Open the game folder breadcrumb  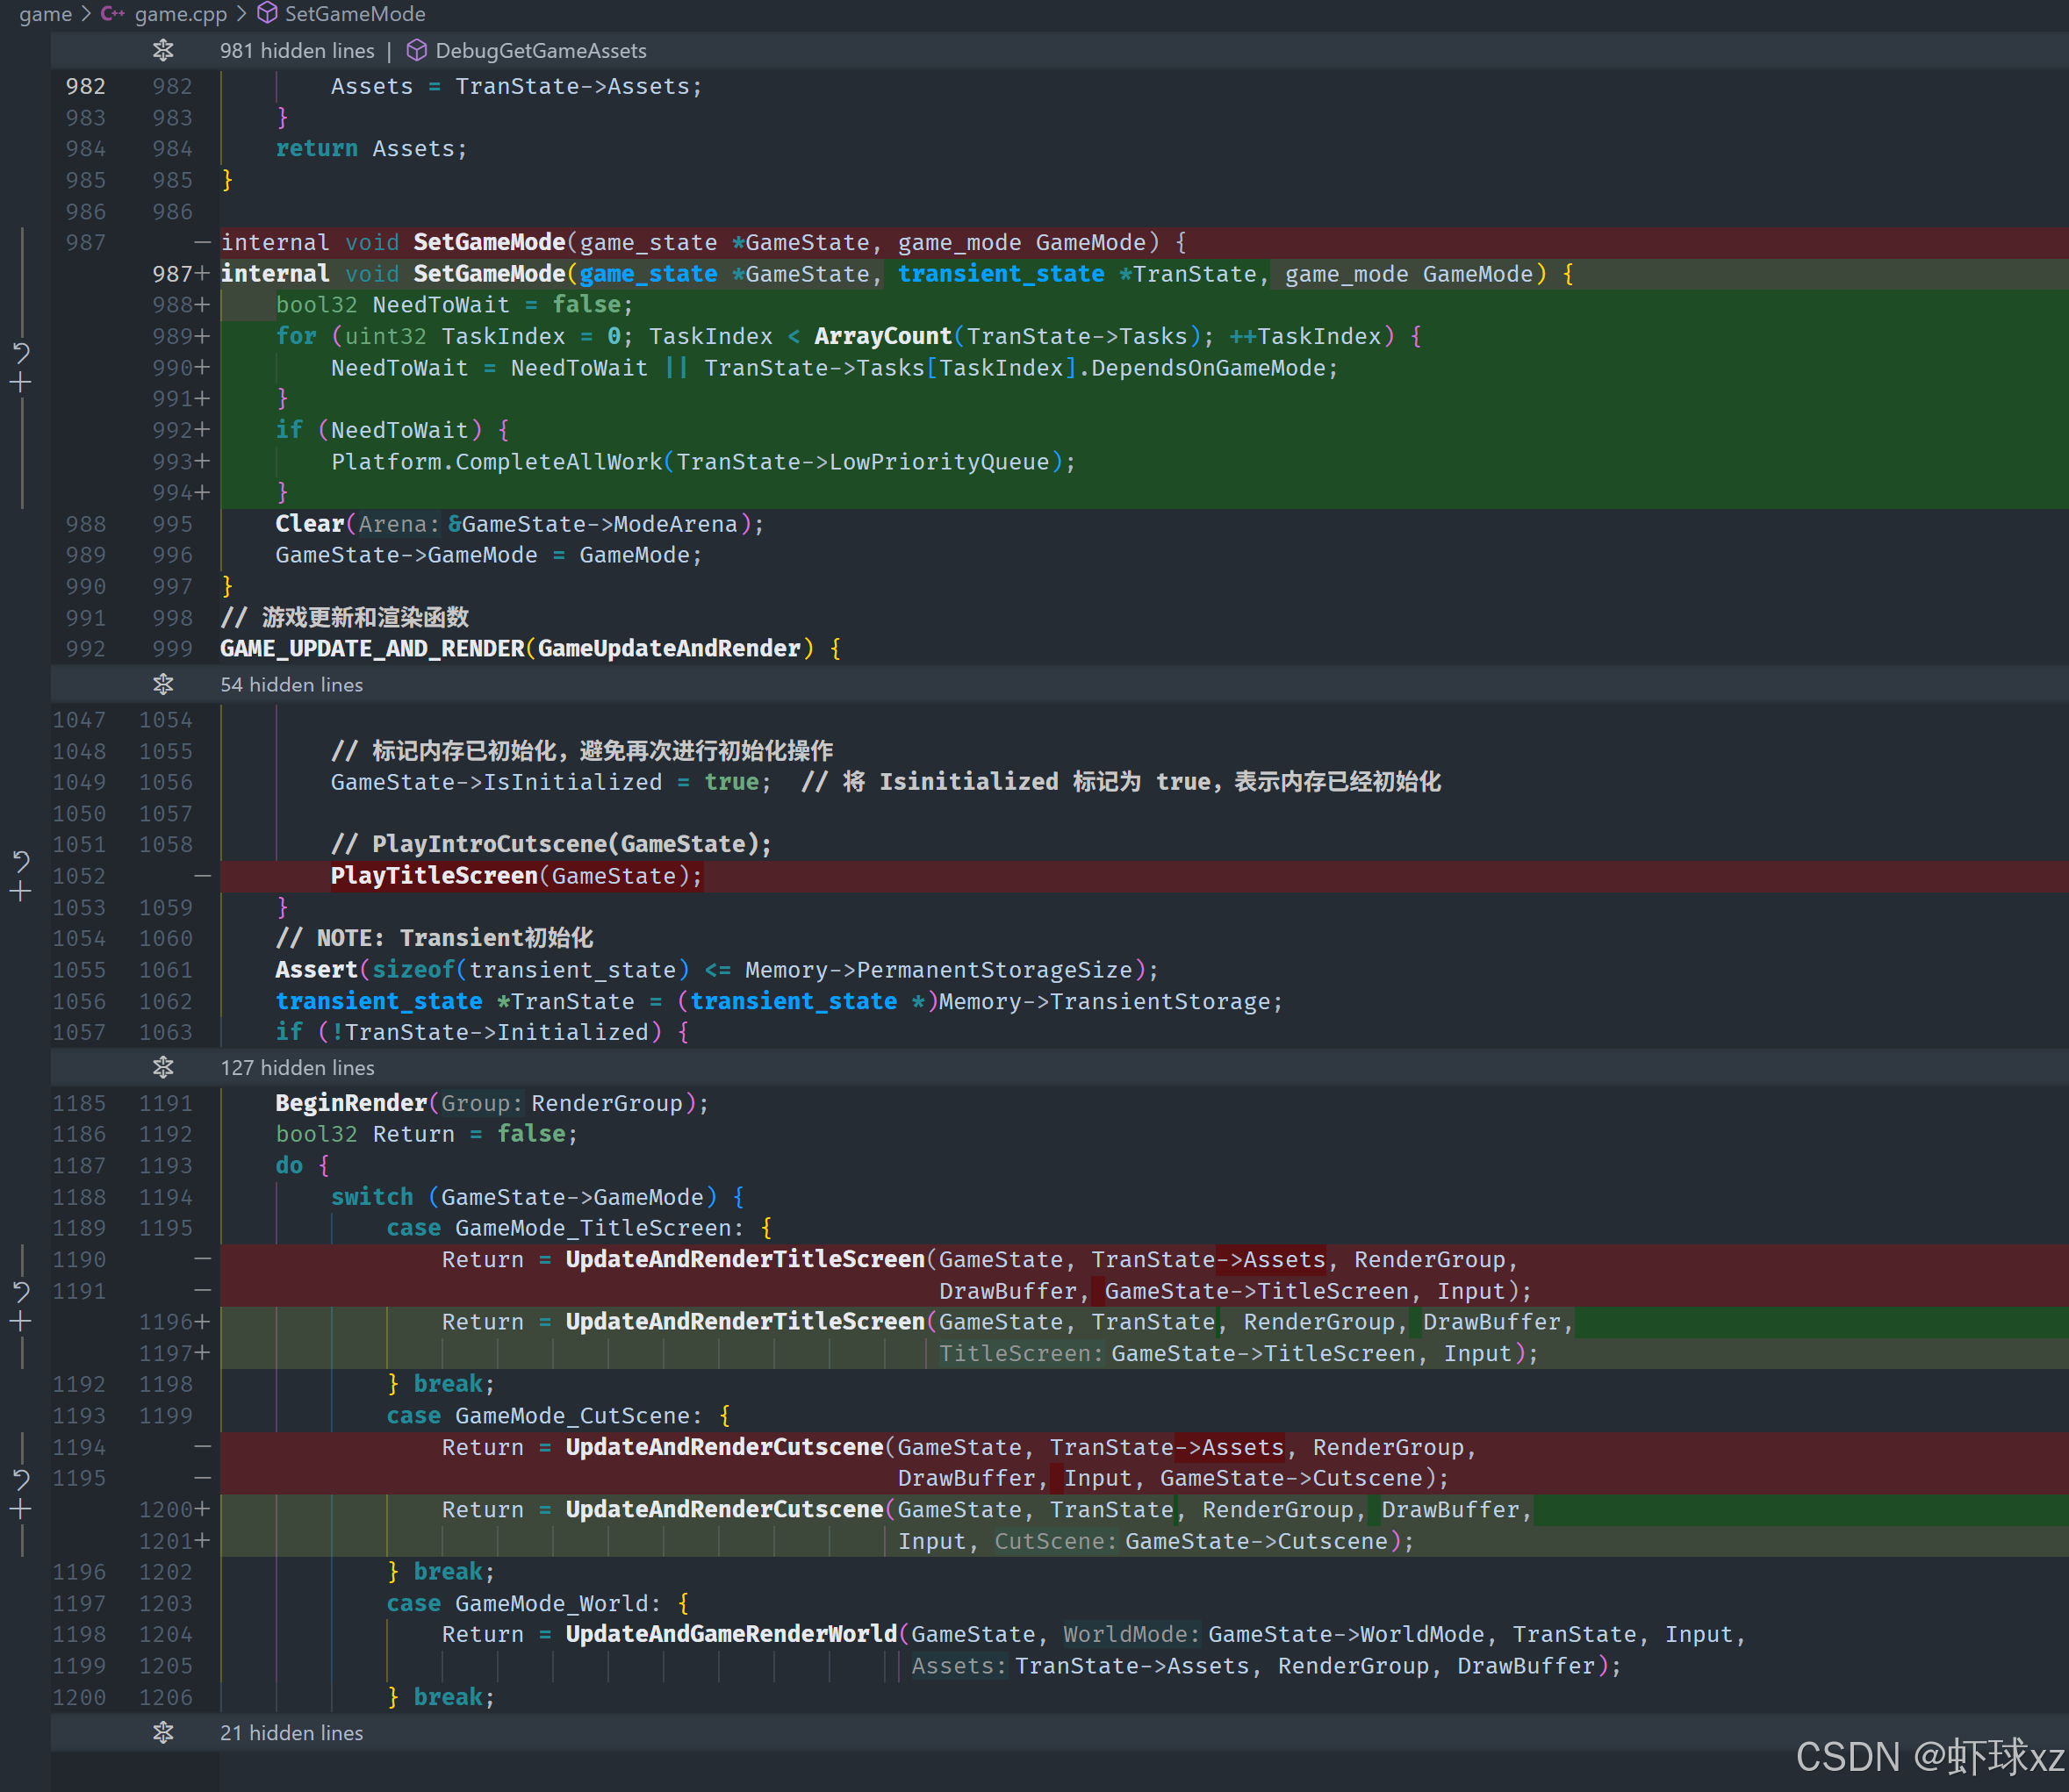coord(45,14)
